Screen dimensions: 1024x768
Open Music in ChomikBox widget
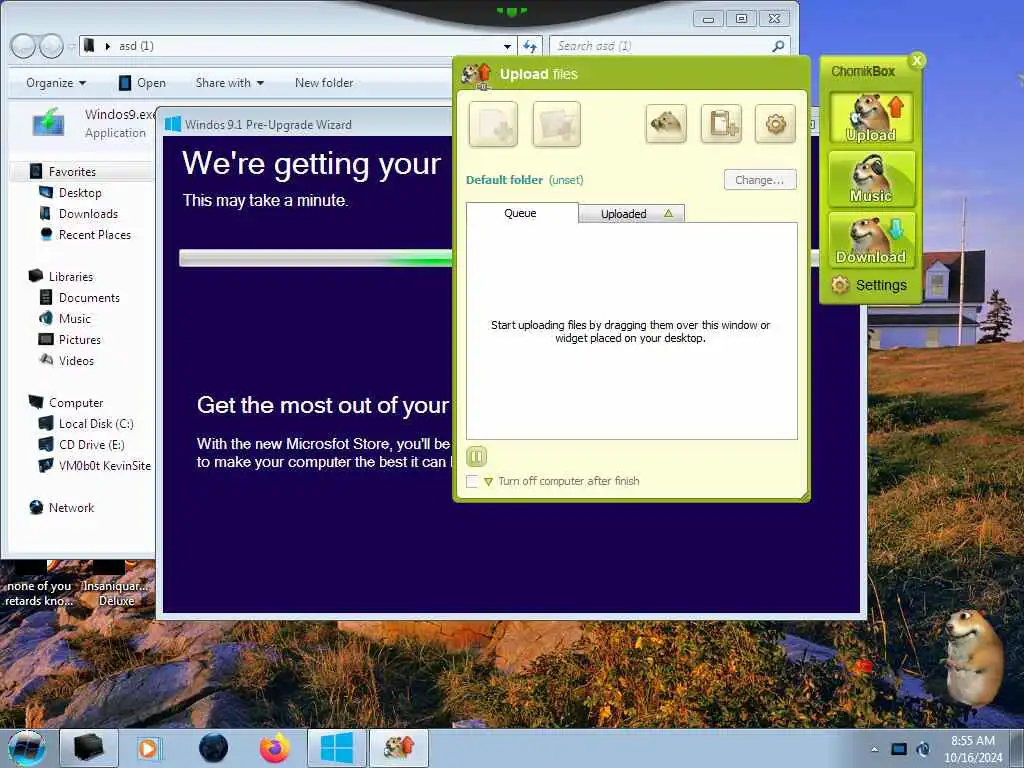(x=871, y=179)
